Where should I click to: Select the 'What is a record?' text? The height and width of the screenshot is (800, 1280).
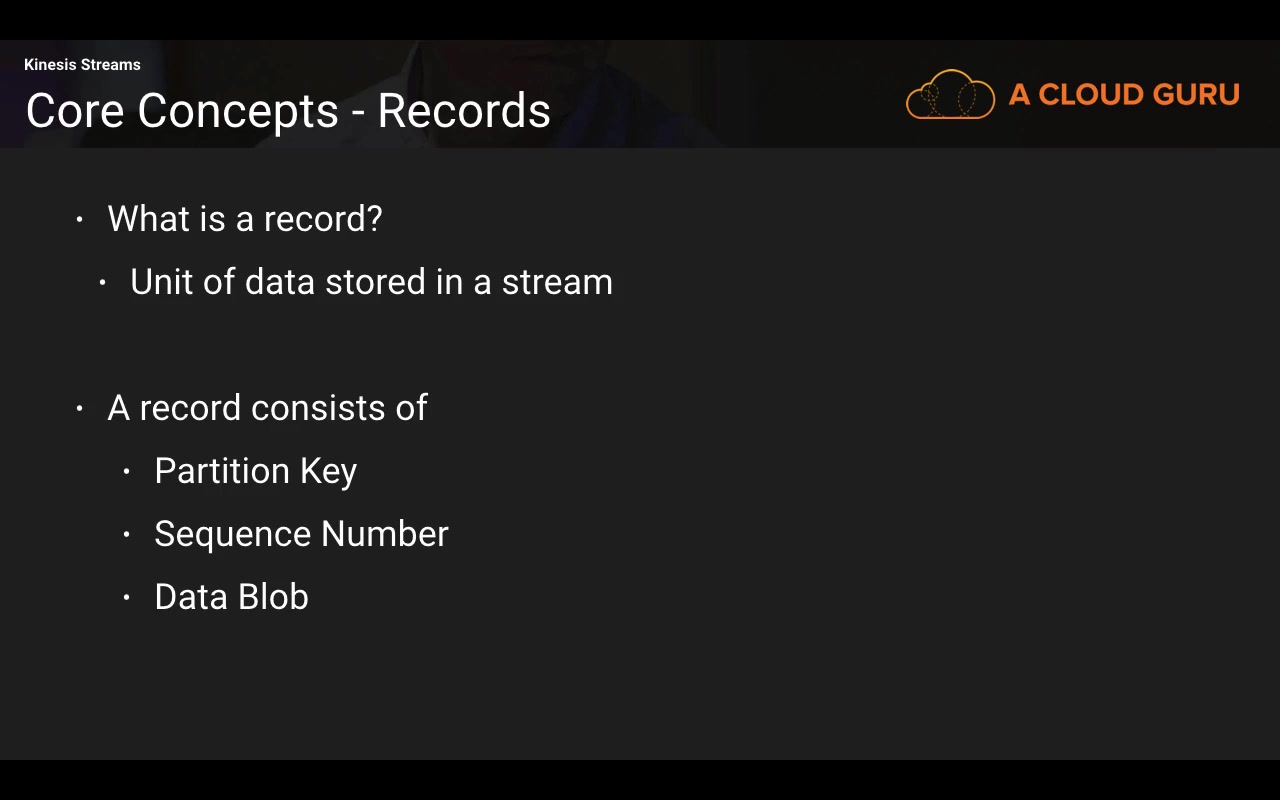click(245, 219)
